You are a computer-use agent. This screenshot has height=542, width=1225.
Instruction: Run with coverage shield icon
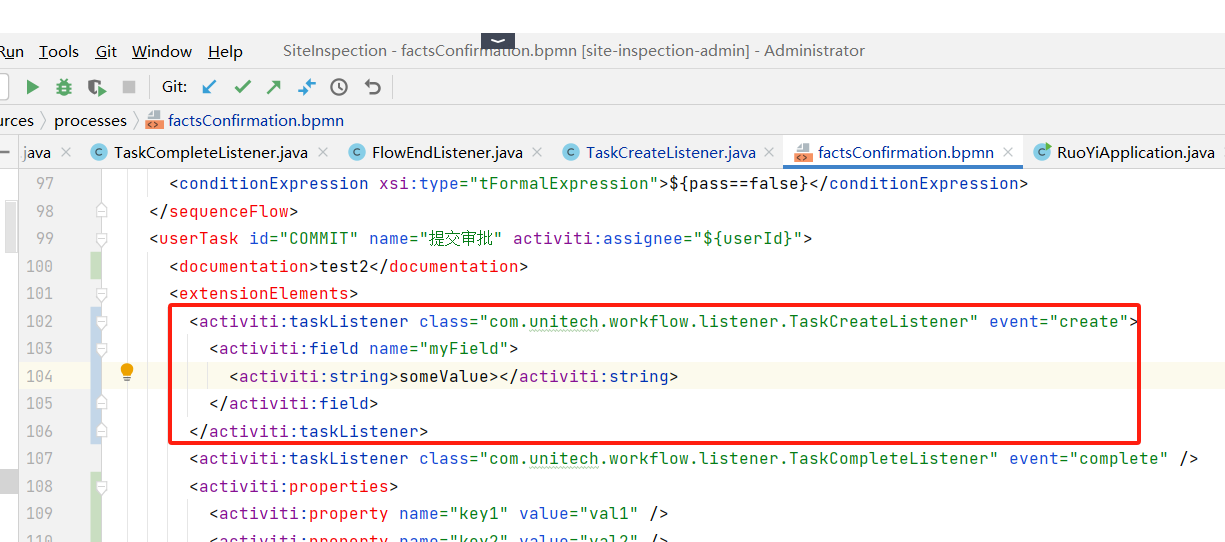tap(96, 87)
